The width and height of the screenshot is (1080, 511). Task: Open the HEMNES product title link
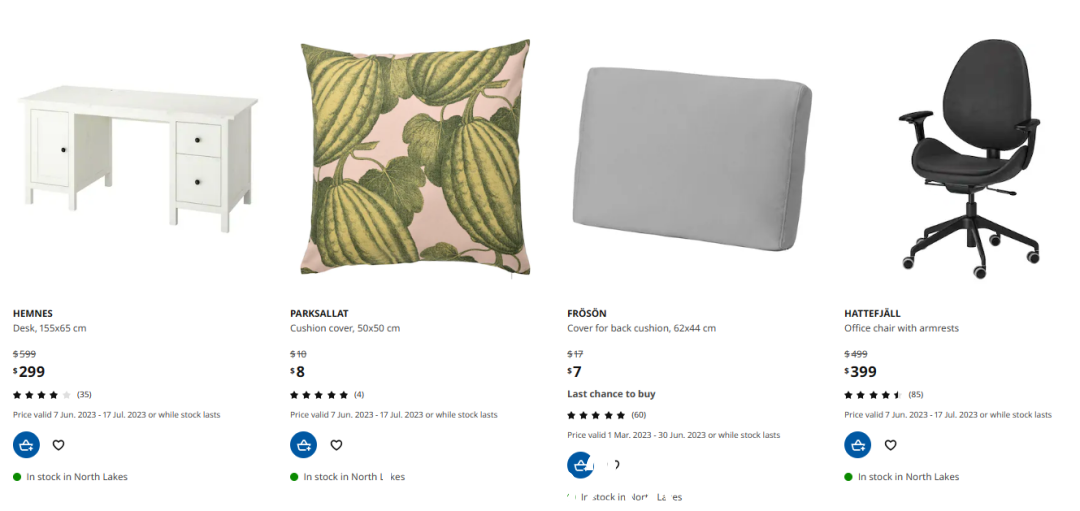33,313
